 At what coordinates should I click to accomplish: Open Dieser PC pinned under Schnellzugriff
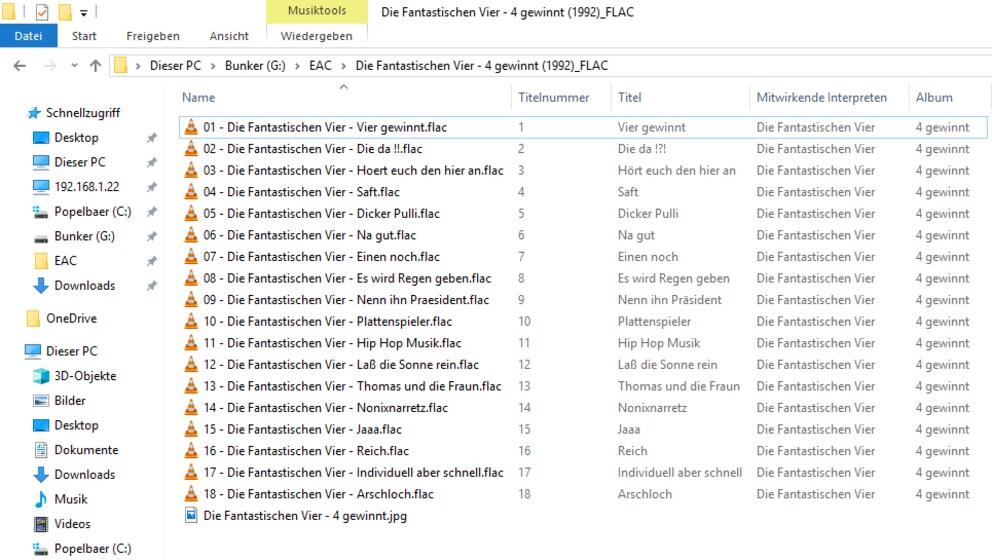tap(80, 162)
